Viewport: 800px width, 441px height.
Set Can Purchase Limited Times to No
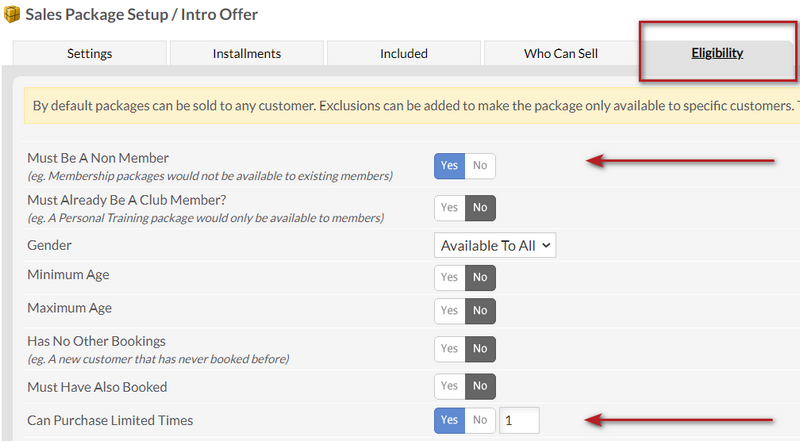coord(480,421)
